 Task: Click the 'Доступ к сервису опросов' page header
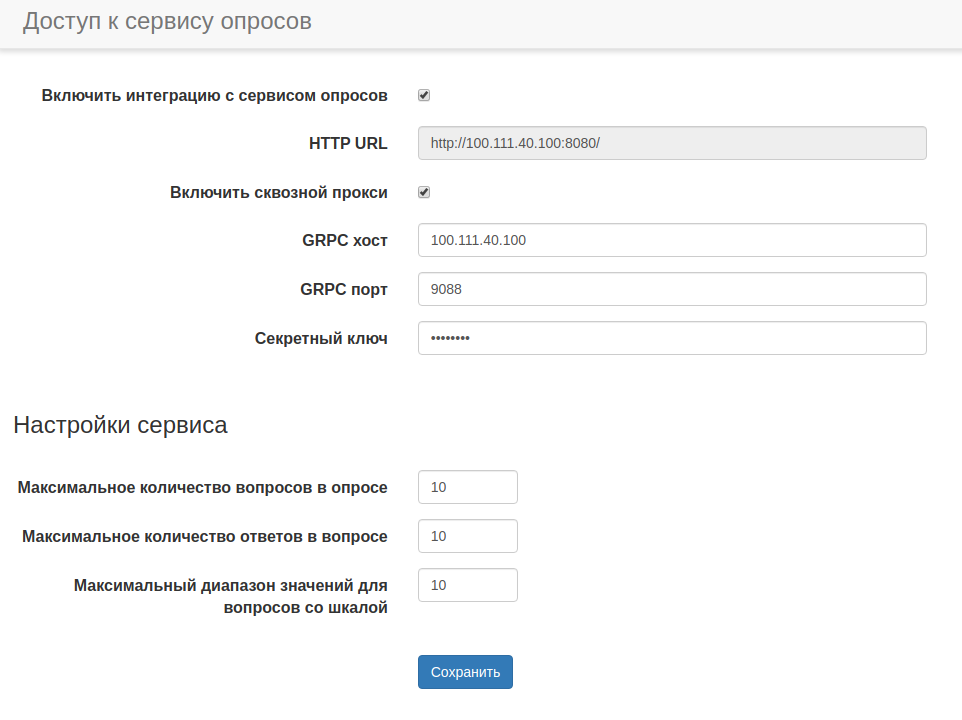coord(167,22)
